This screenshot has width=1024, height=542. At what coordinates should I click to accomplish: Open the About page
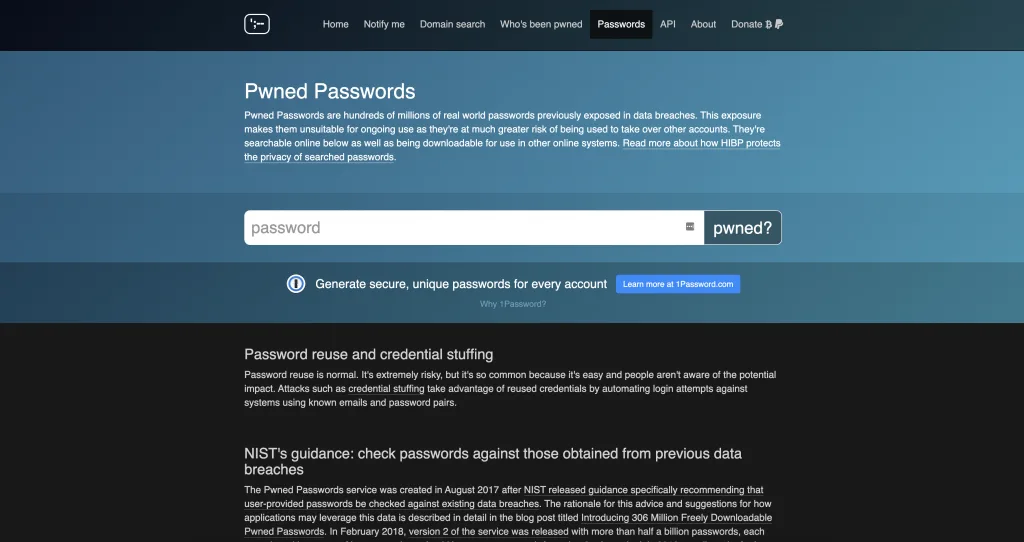point(703,24)
